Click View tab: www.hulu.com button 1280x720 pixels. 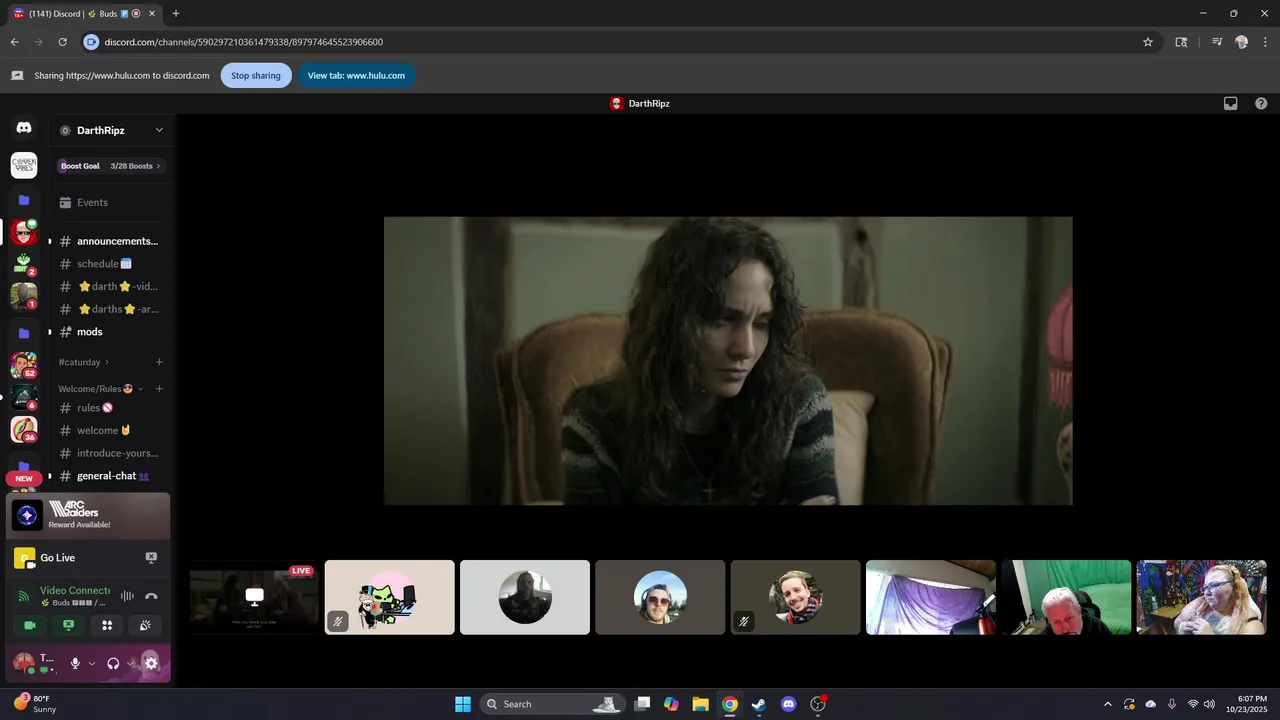[356, 76]
